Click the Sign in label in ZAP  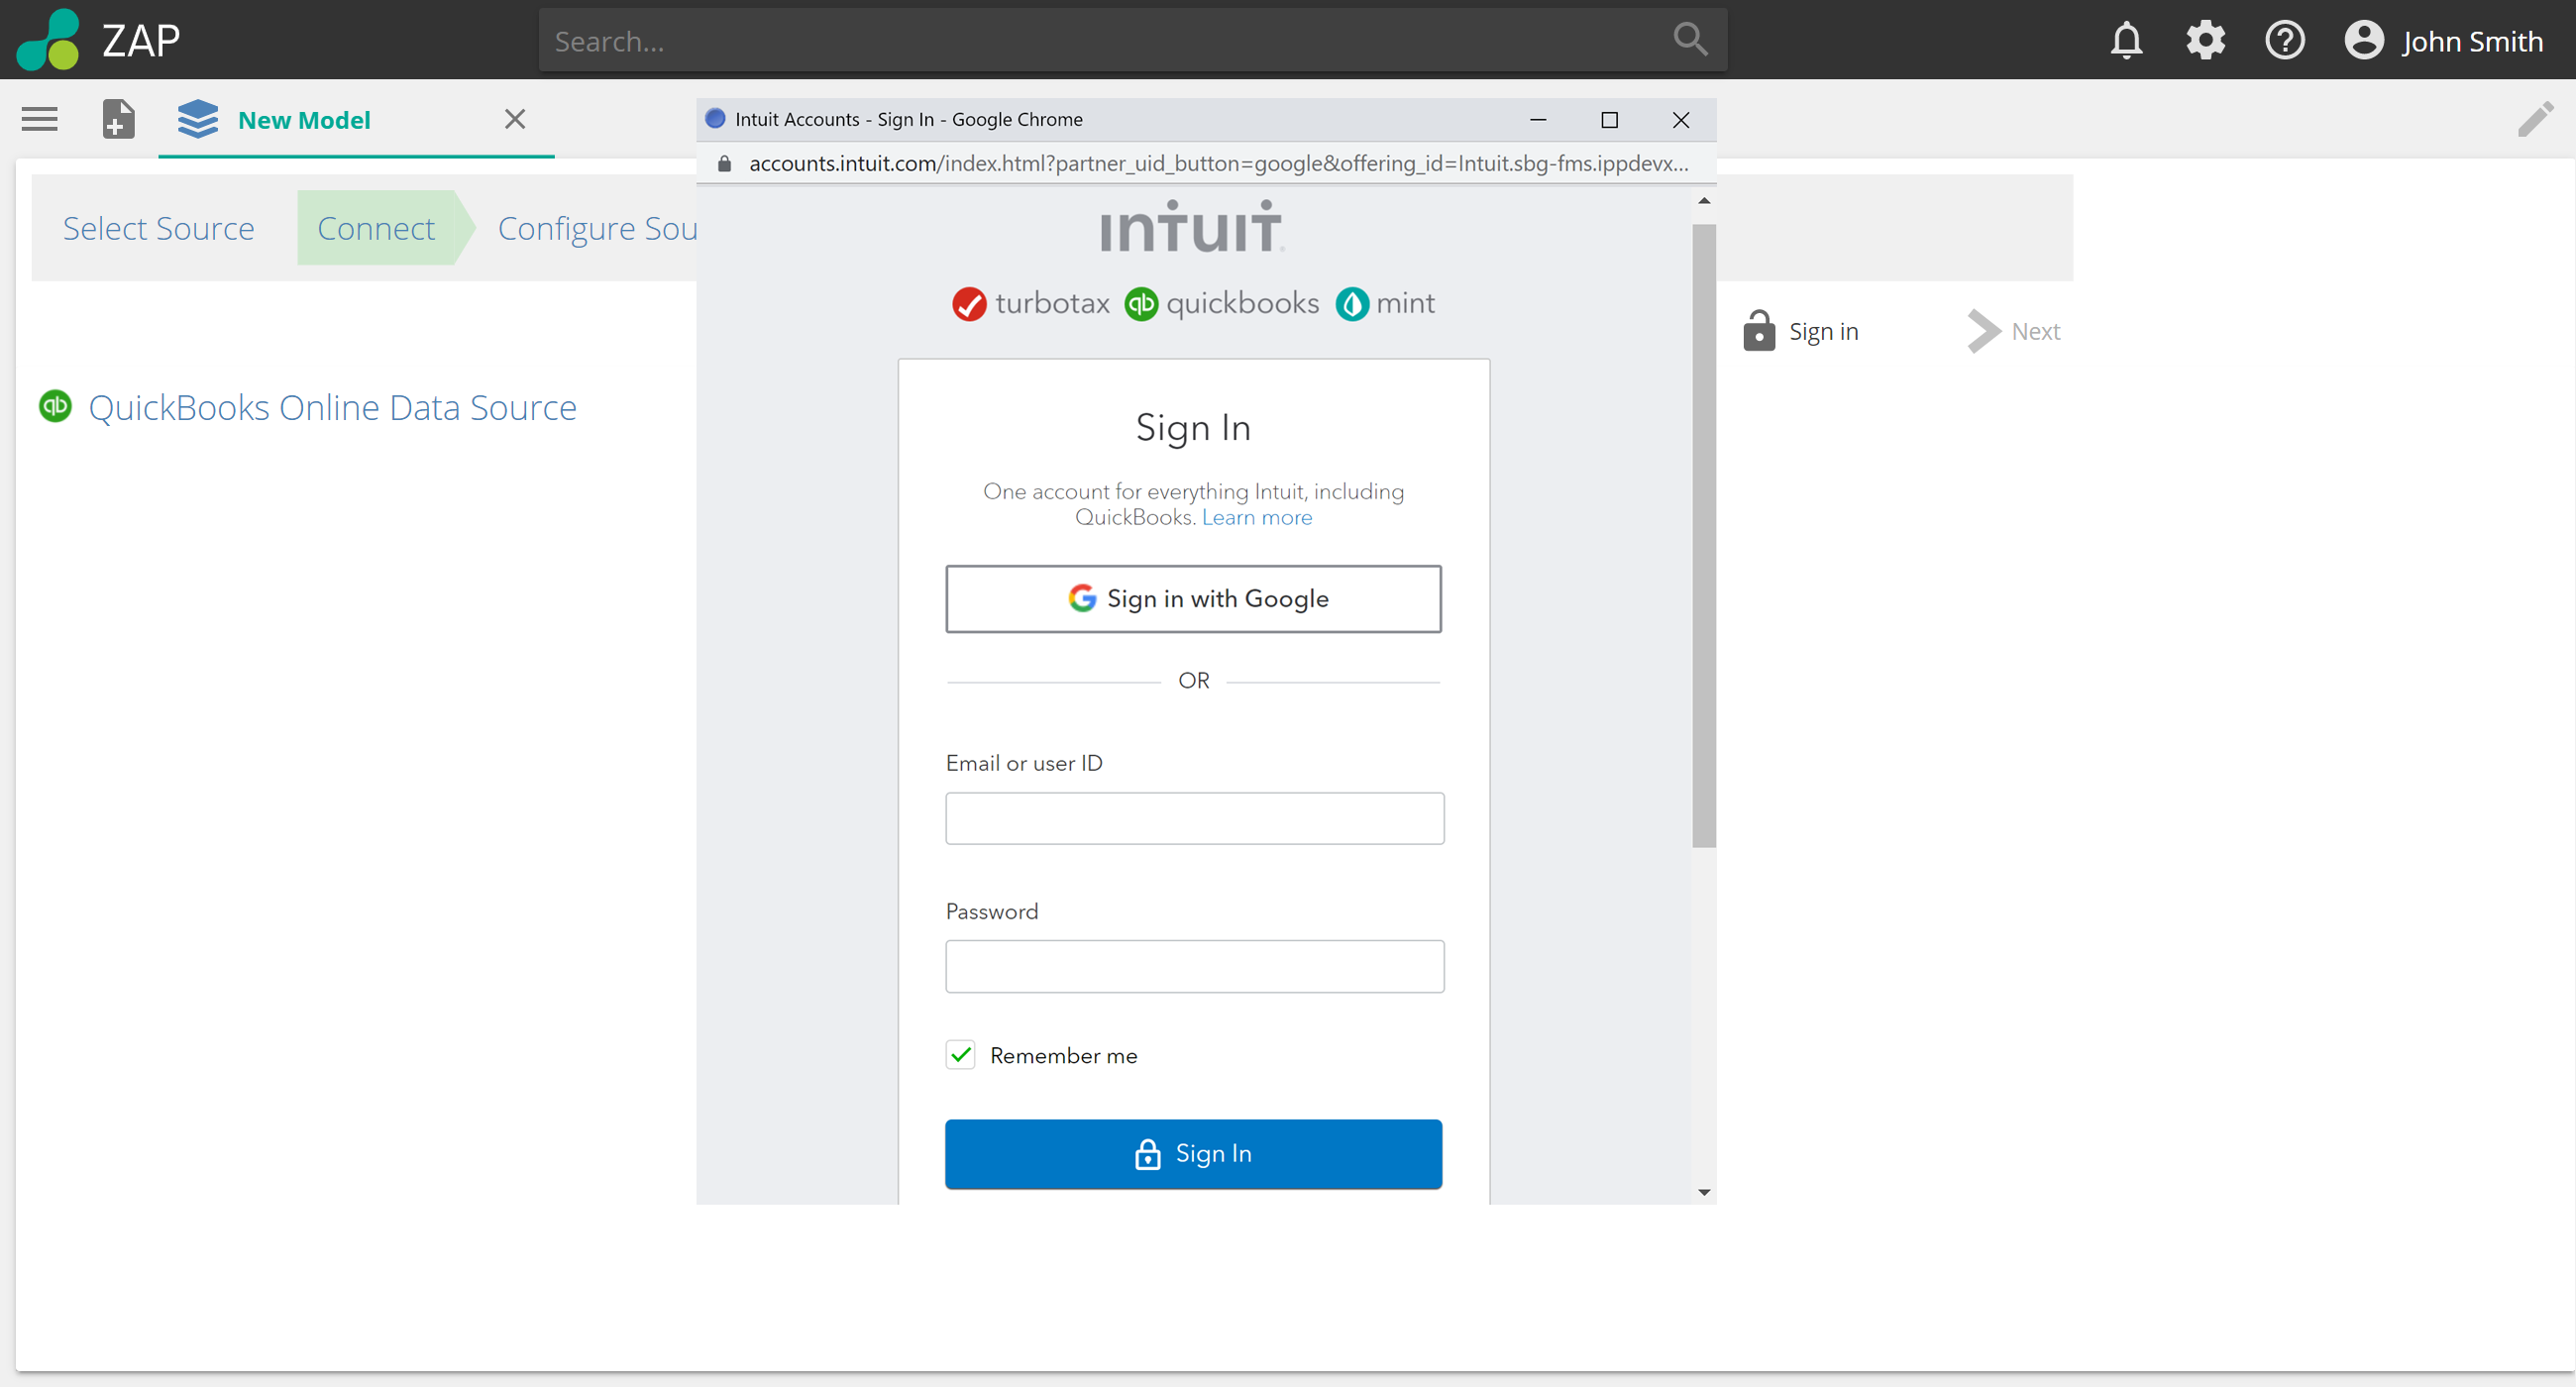click(x=1823, y=331)
